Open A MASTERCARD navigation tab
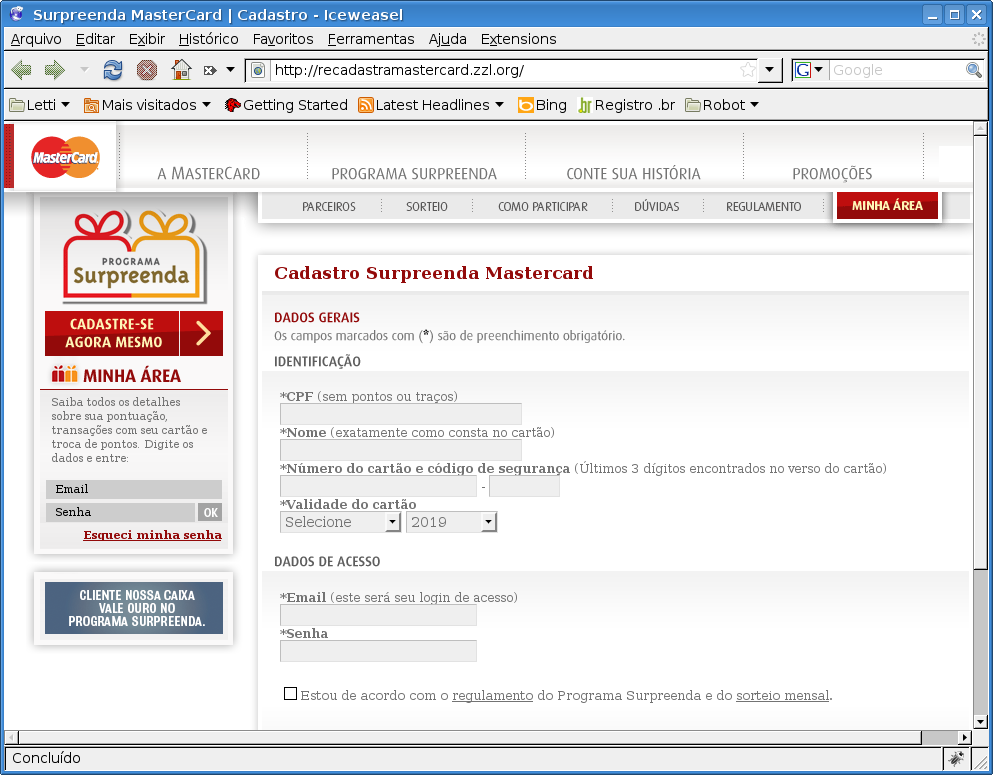The width and height of the screenshot is (993, 775). tap(208, 173)
